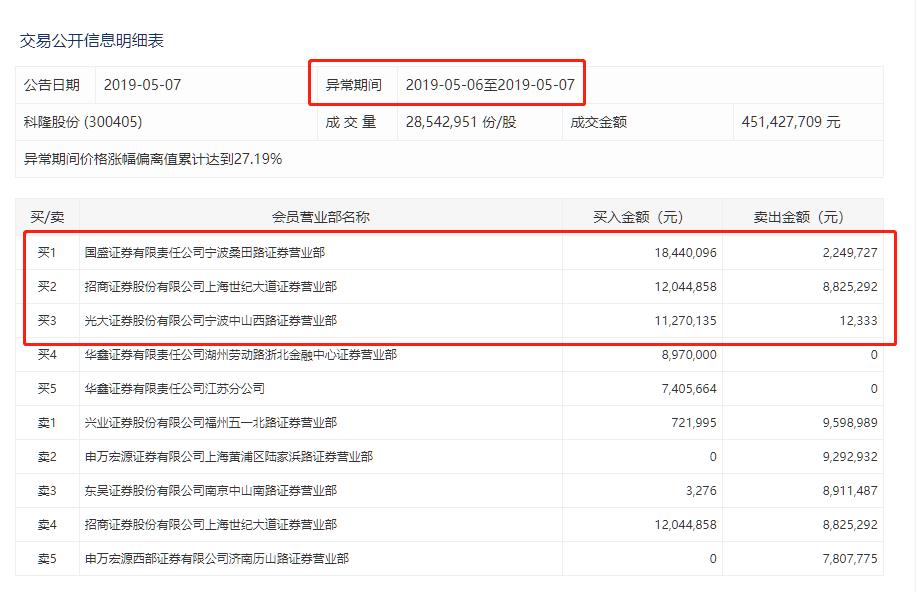Open 申万宏源西部证券济南历山路证券营业部
The height and width of the screenshot is (592, 916).
[217, 559]
